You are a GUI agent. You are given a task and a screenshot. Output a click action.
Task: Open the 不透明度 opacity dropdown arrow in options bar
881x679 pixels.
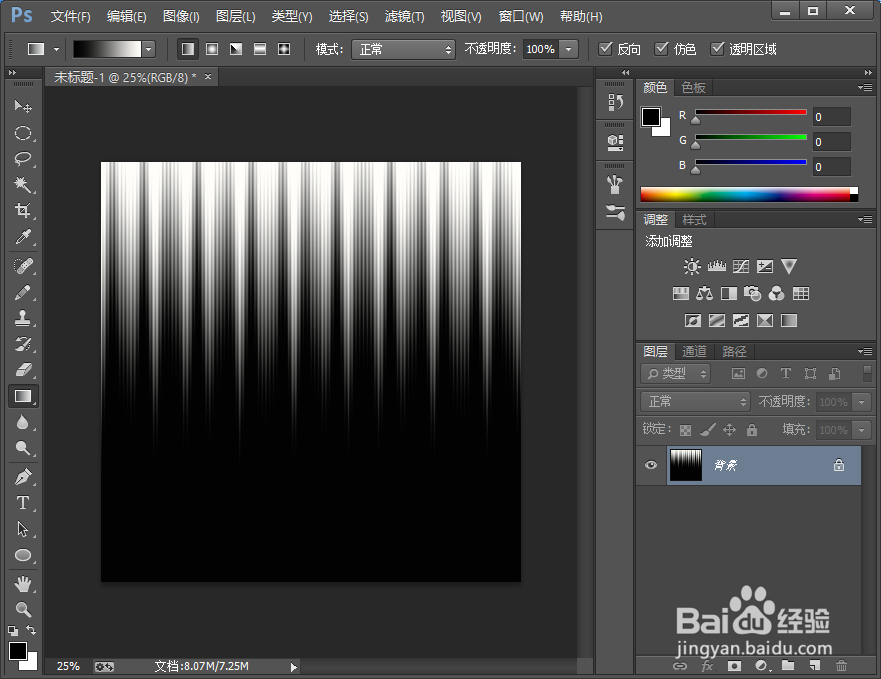pyautogui.click(x=569, y=49)
